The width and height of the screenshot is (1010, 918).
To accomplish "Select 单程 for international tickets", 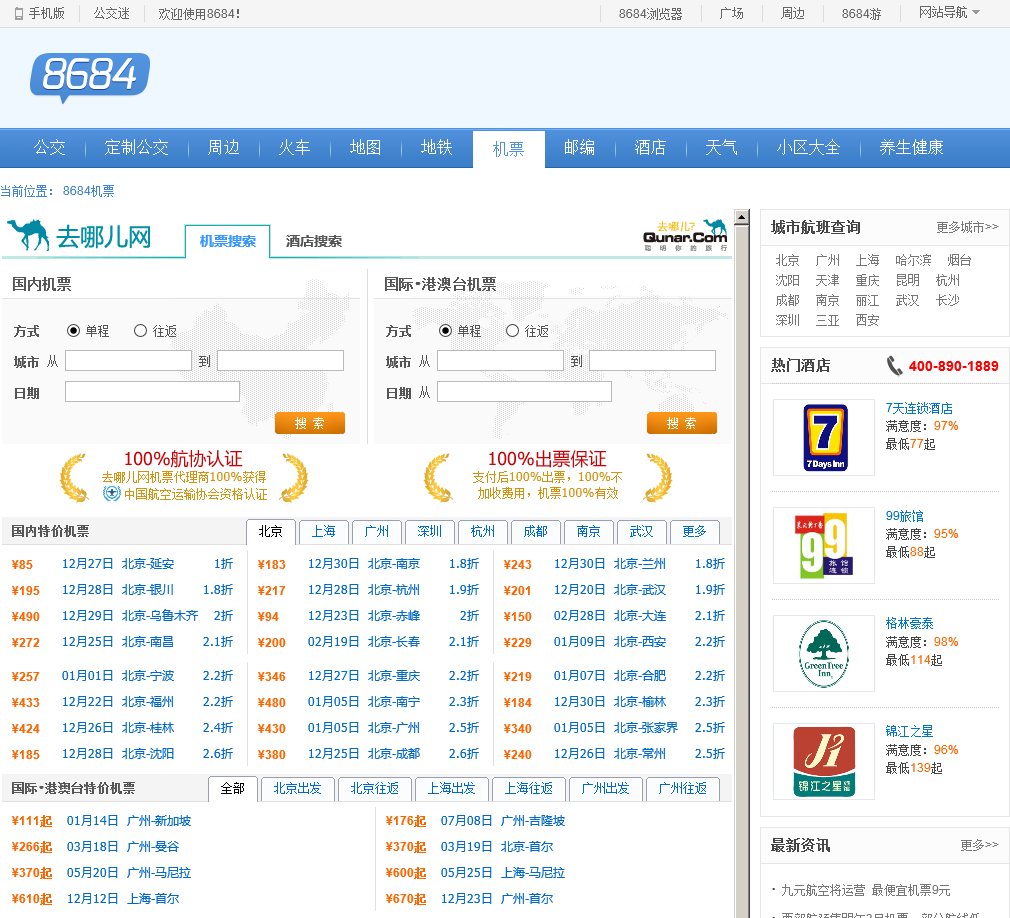I will 445,330.
